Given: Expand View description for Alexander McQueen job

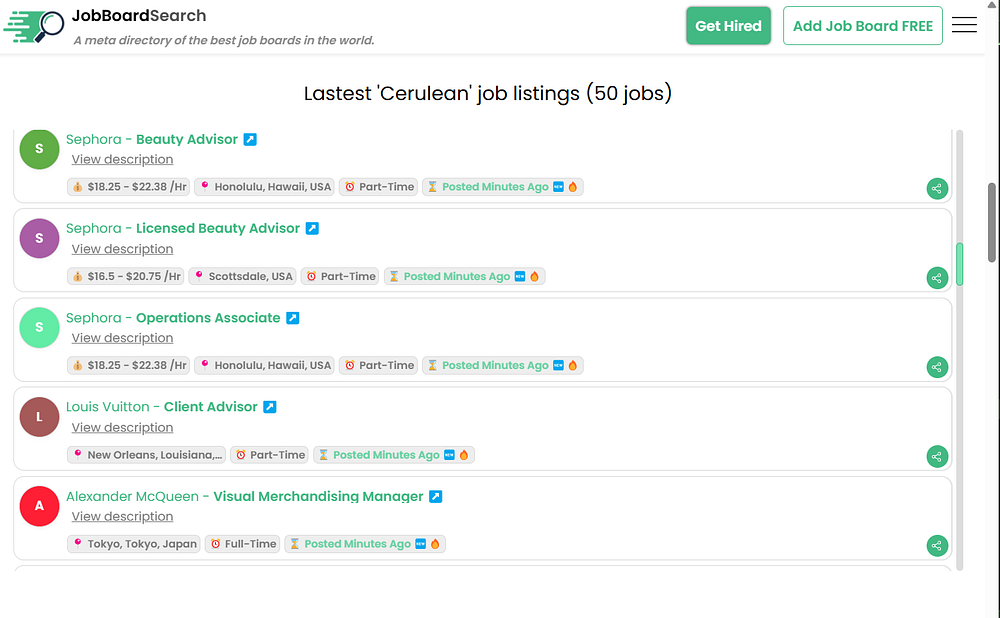Looking at the screenshot, I should [x=122, y=517].
